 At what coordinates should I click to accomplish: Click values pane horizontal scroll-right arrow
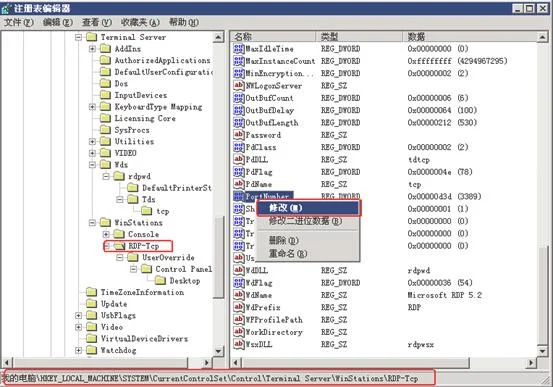click(531, 362)
